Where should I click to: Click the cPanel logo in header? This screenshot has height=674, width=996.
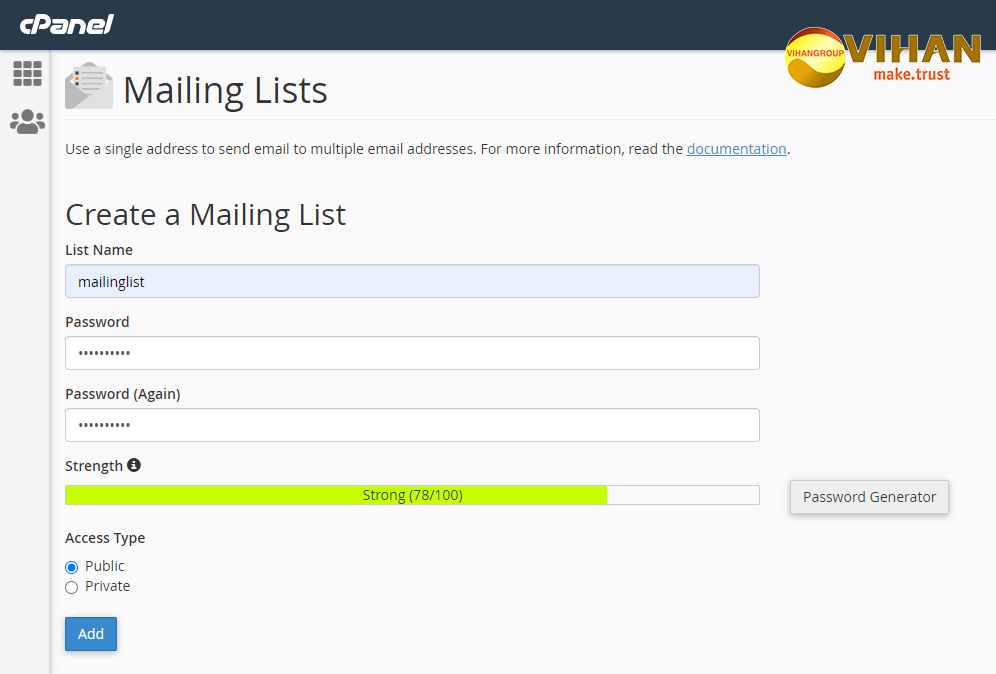(66, 24)
